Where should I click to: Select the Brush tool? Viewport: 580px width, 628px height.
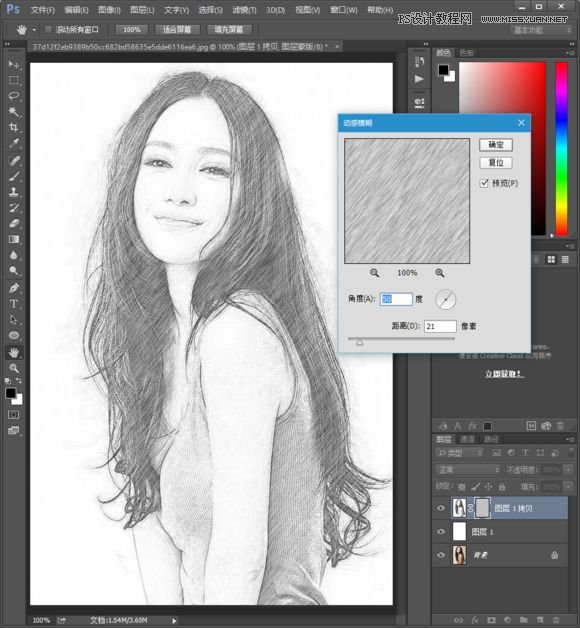(14, 176)
